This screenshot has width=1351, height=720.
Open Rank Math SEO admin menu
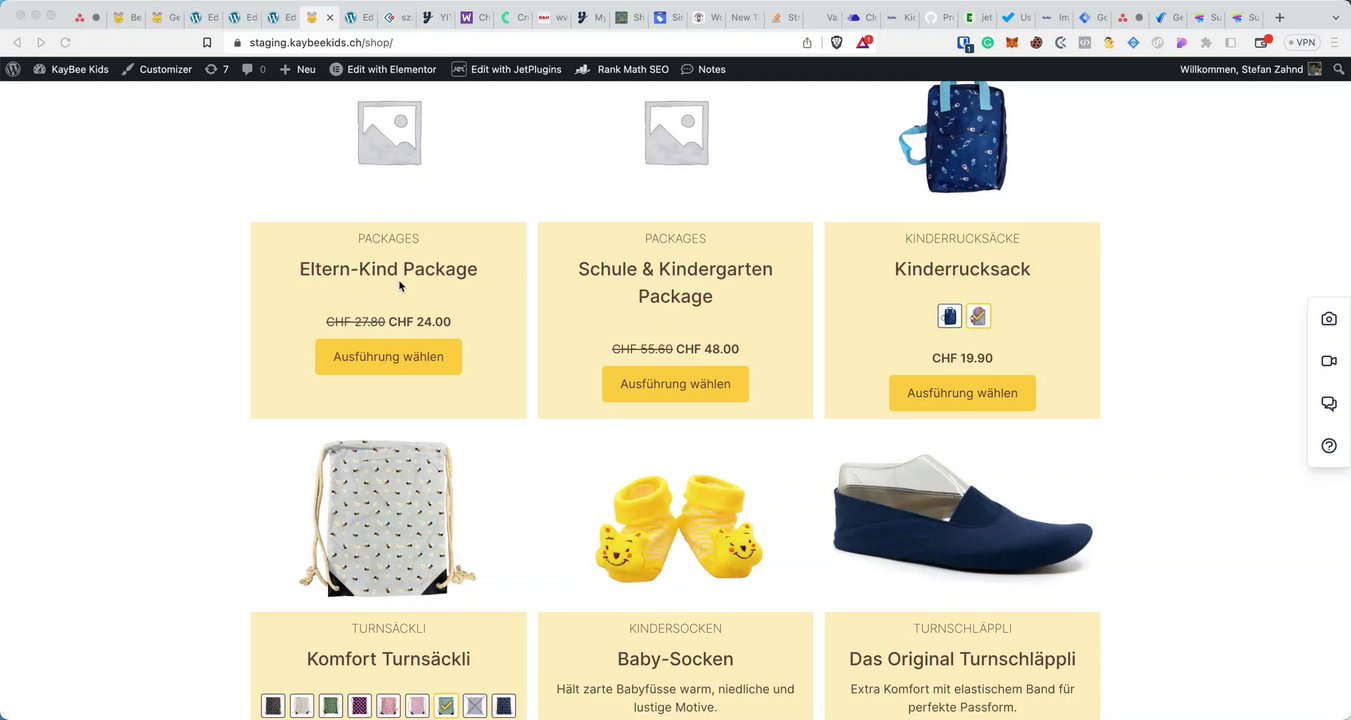pos(622,69)
